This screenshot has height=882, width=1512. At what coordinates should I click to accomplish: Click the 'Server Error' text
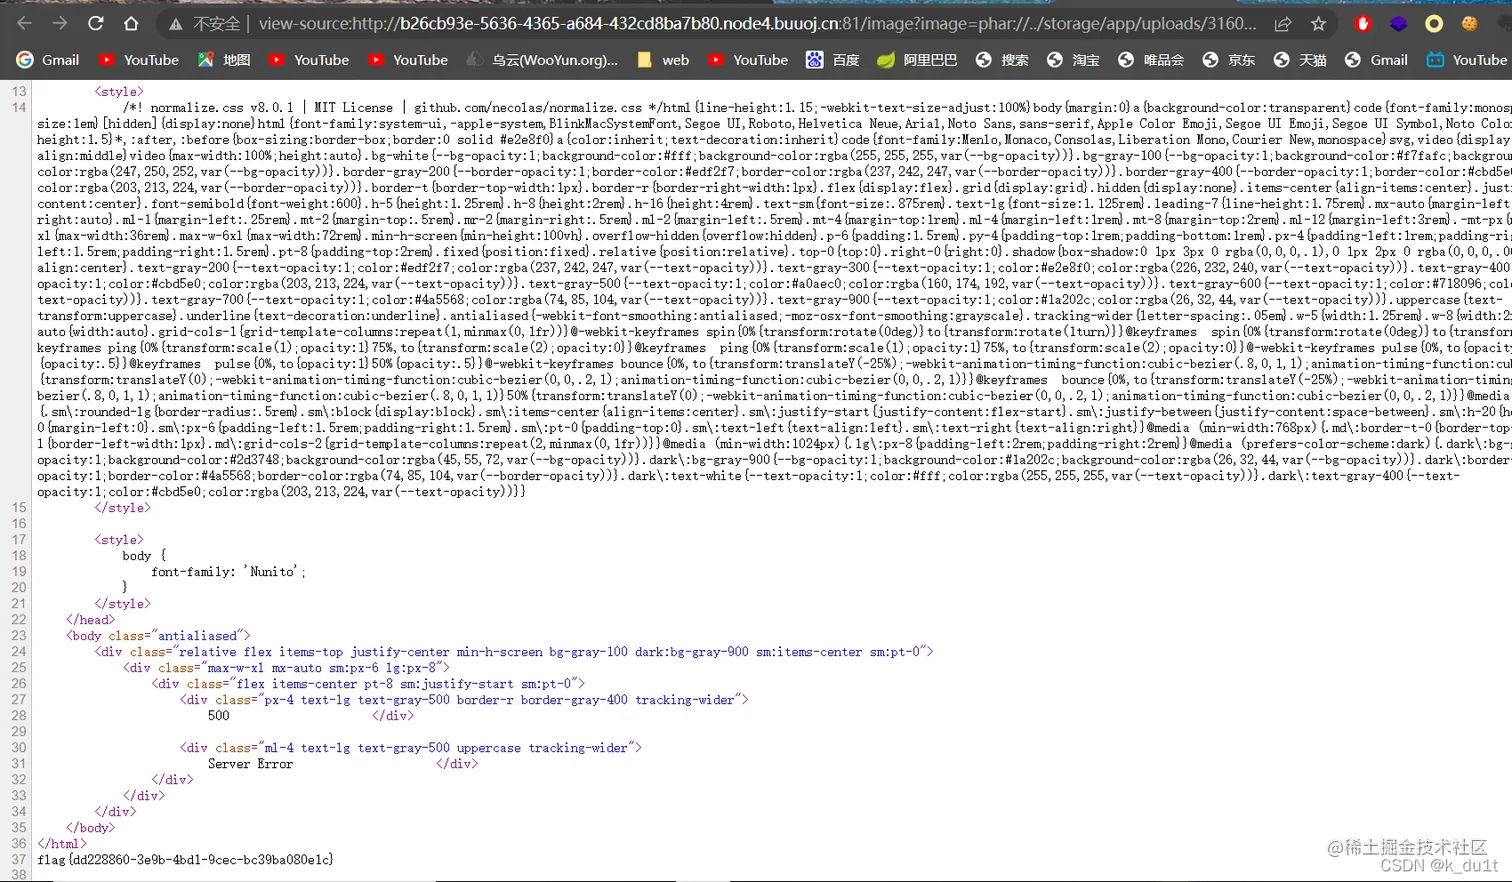250,763
